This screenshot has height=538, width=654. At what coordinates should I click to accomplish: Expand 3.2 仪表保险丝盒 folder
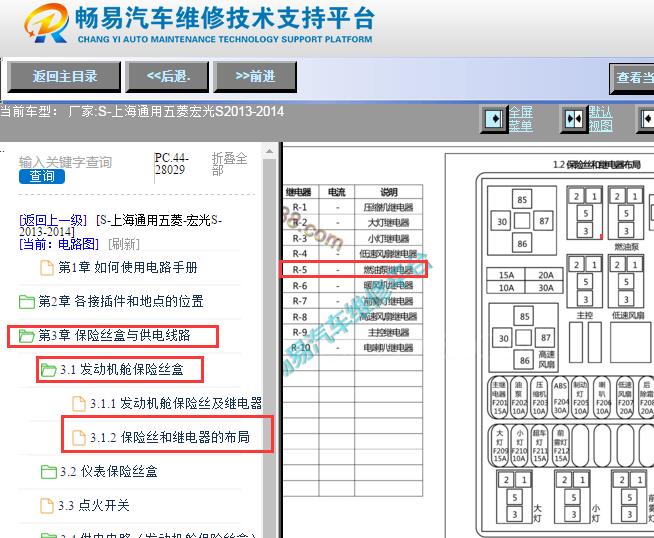tap(108, 472)
